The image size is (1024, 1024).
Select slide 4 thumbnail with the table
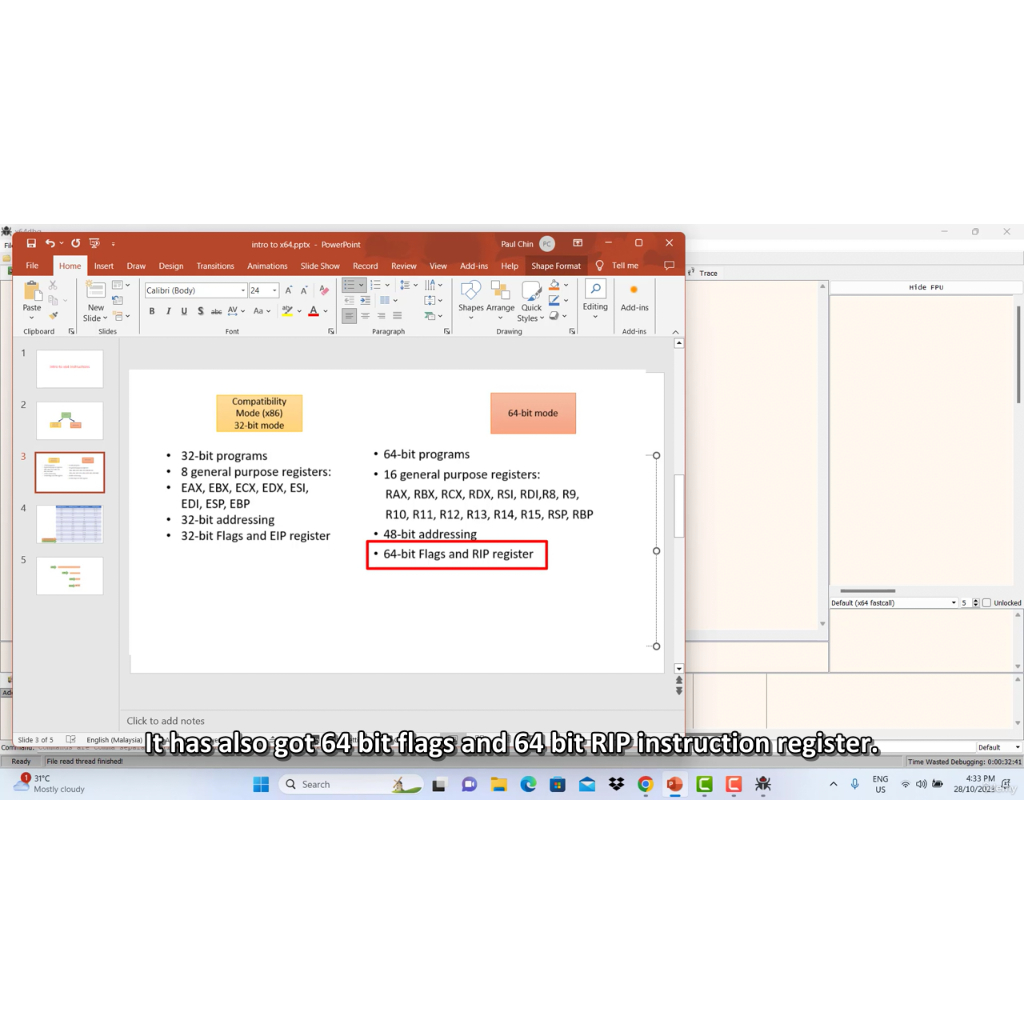[x=69, y=524]
